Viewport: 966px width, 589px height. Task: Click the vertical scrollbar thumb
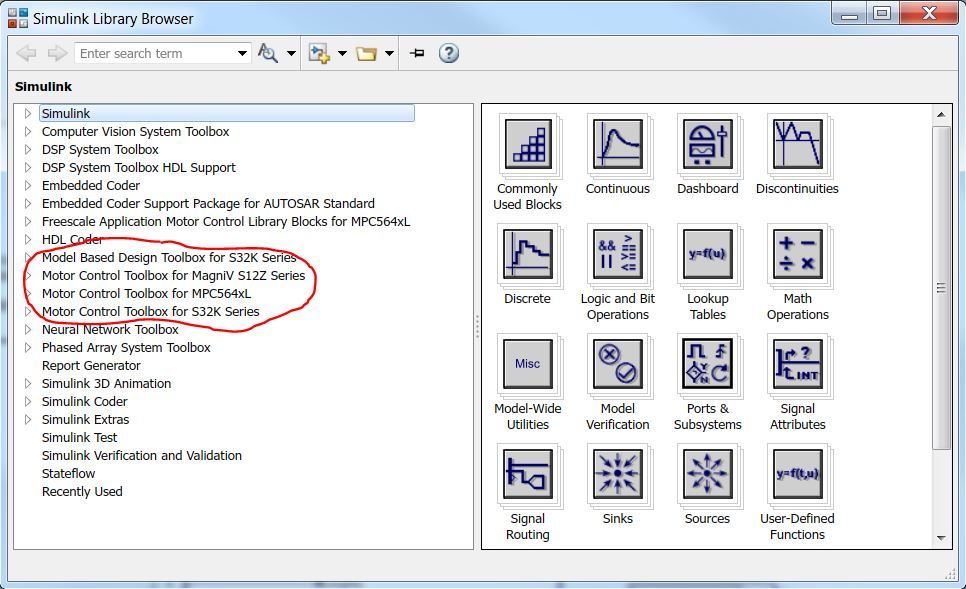(941, 288)
